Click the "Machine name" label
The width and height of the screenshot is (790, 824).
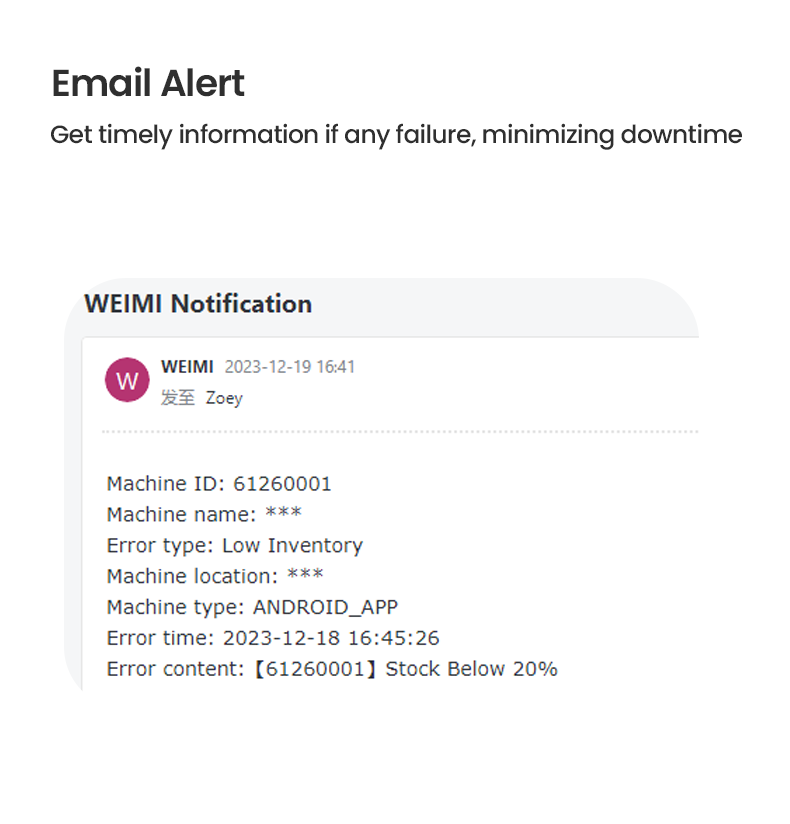click(181, 515)
